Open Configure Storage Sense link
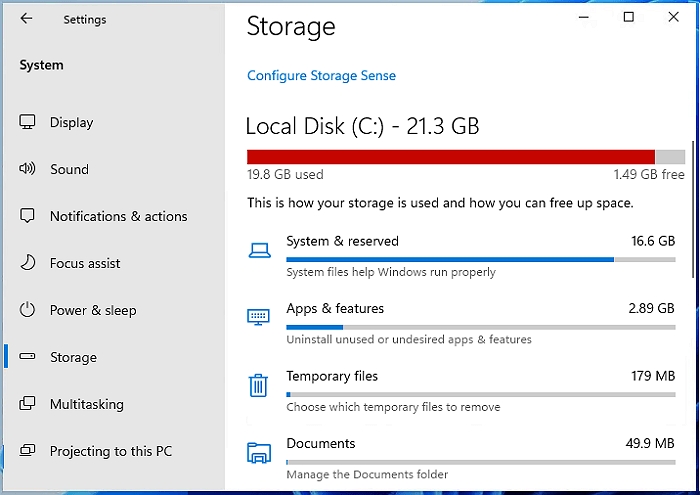The height and width of the screenshot is (495, 700). tap(321, 75)
